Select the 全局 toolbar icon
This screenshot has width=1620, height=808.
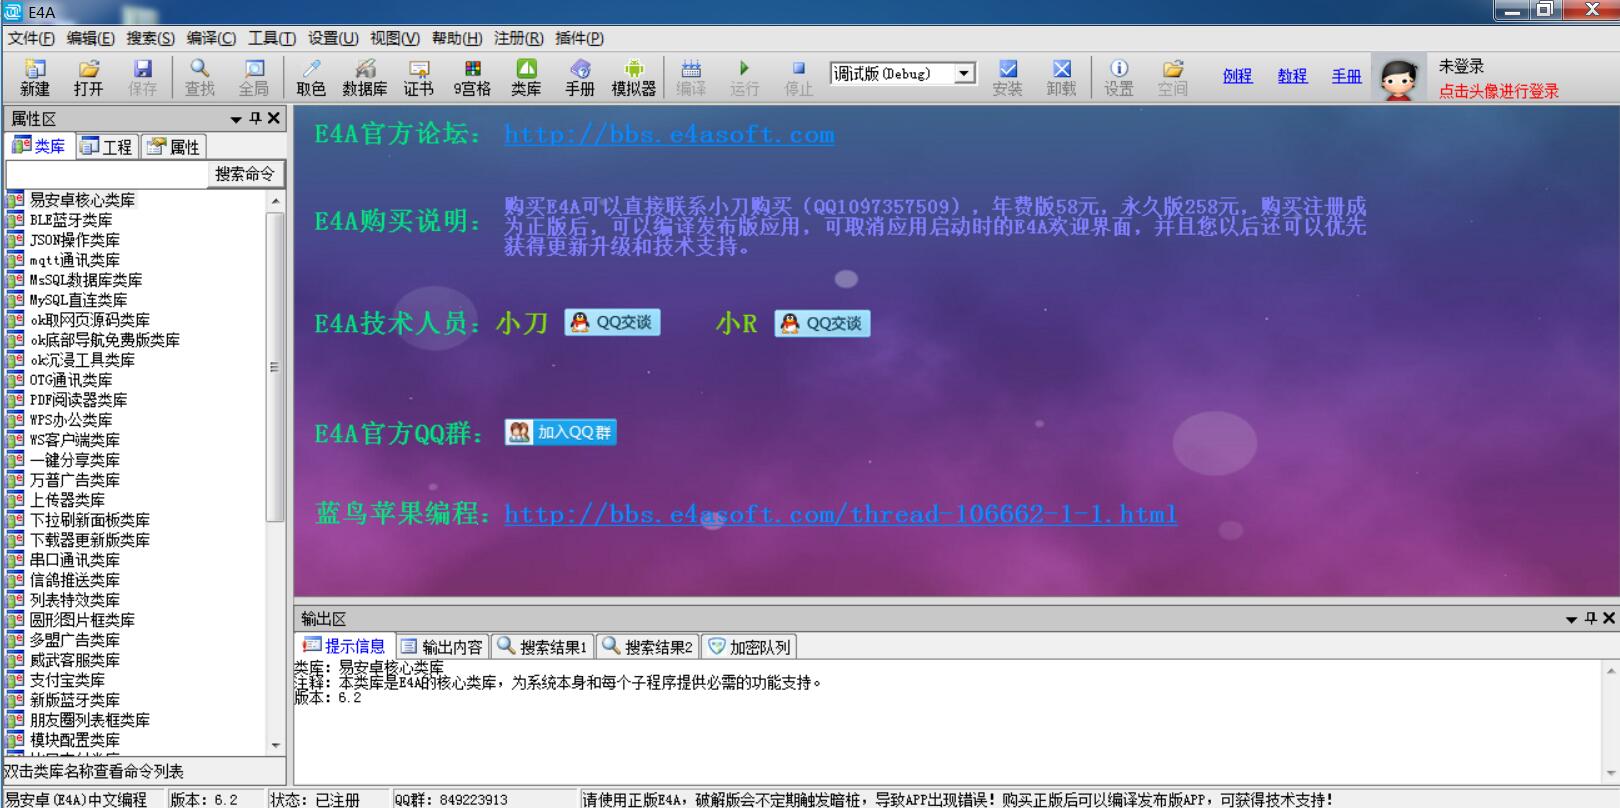tap(254, 77)
